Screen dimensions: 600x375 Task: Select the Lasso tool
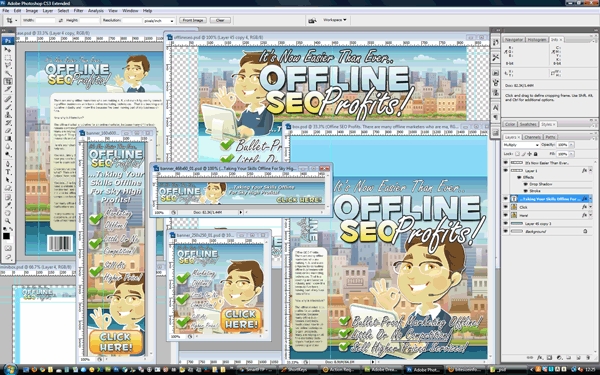coord(7,65)
